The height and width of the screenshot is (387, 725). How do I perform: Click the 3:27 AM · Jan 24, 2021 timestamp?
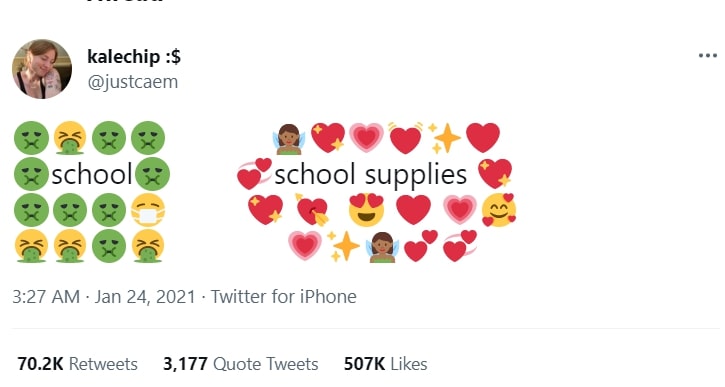[104, 297]
